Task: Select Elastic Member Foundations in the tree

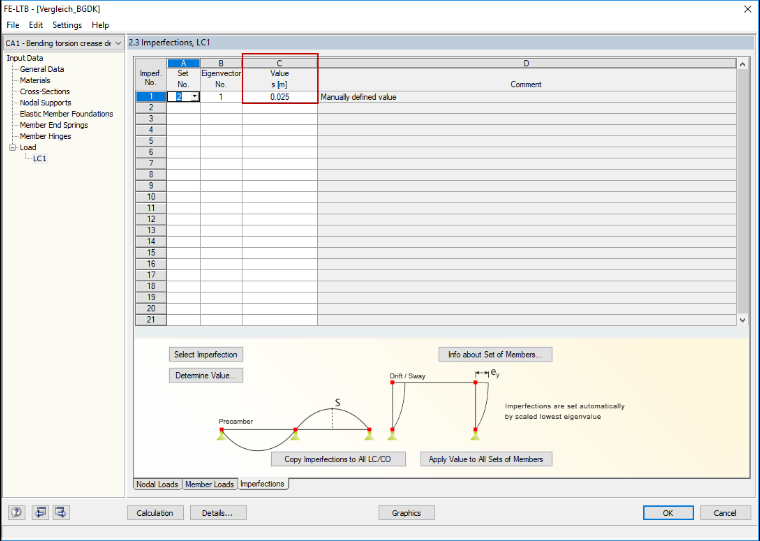Action: pos(66,114)
